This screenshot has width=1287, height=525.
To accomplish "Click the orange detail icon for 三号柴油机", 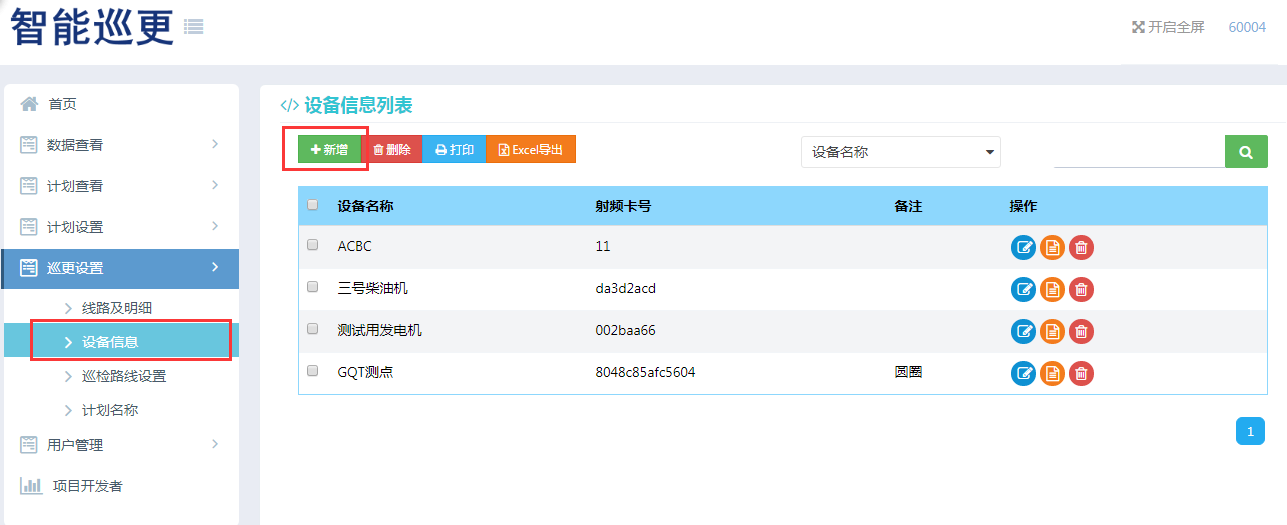I will (1052, 290).
